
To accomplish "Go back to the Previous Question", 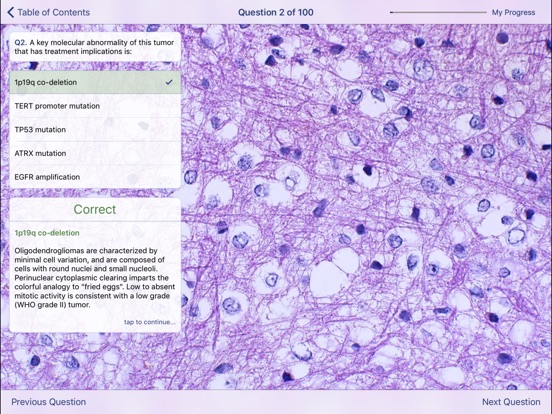I will (x=49, y=402).
